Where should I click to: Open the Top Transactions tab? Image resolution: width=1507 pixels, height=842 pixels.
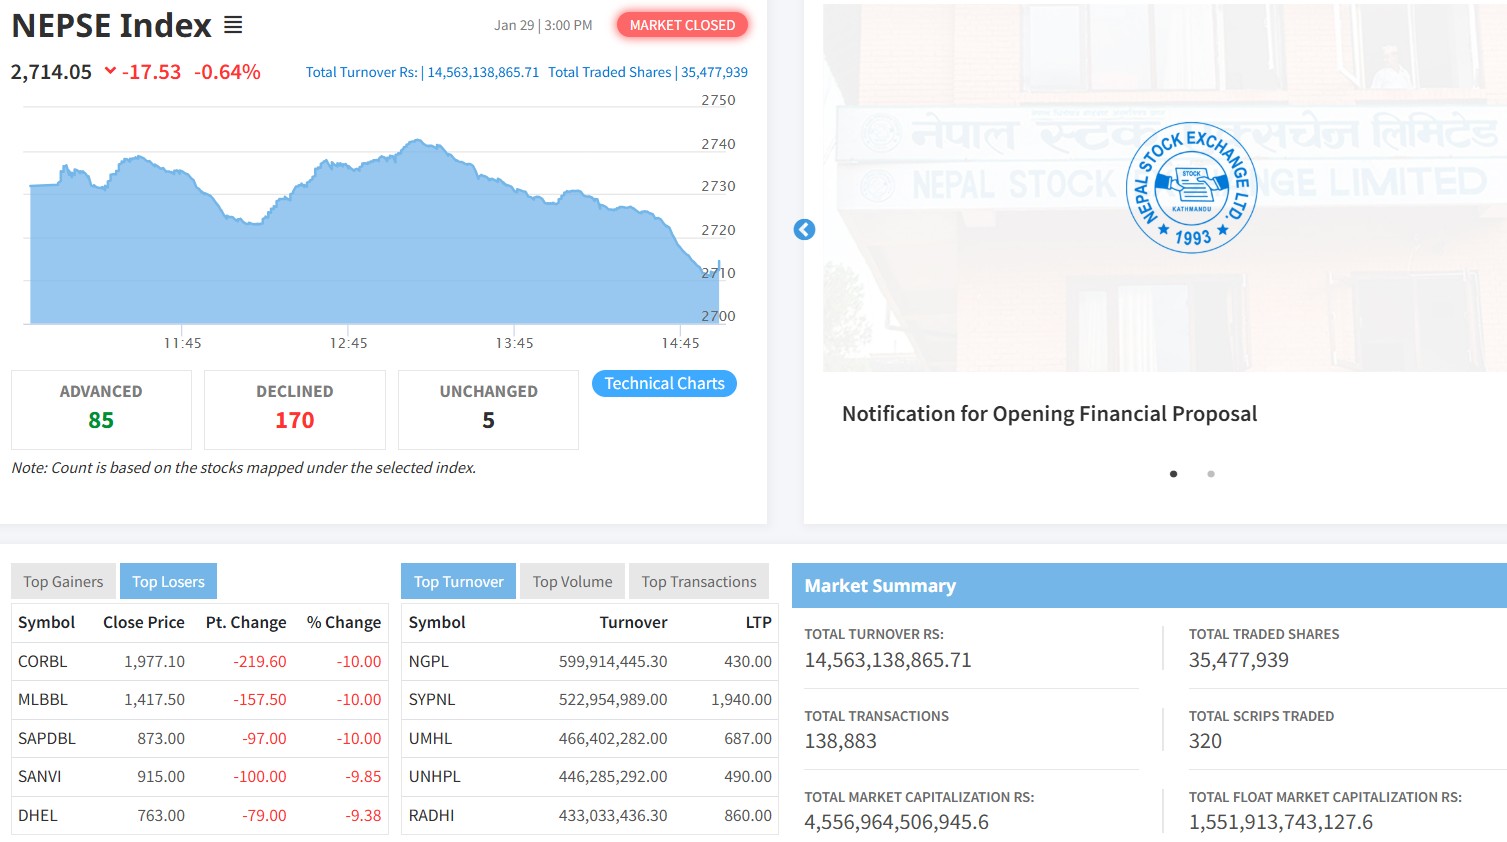698,582
